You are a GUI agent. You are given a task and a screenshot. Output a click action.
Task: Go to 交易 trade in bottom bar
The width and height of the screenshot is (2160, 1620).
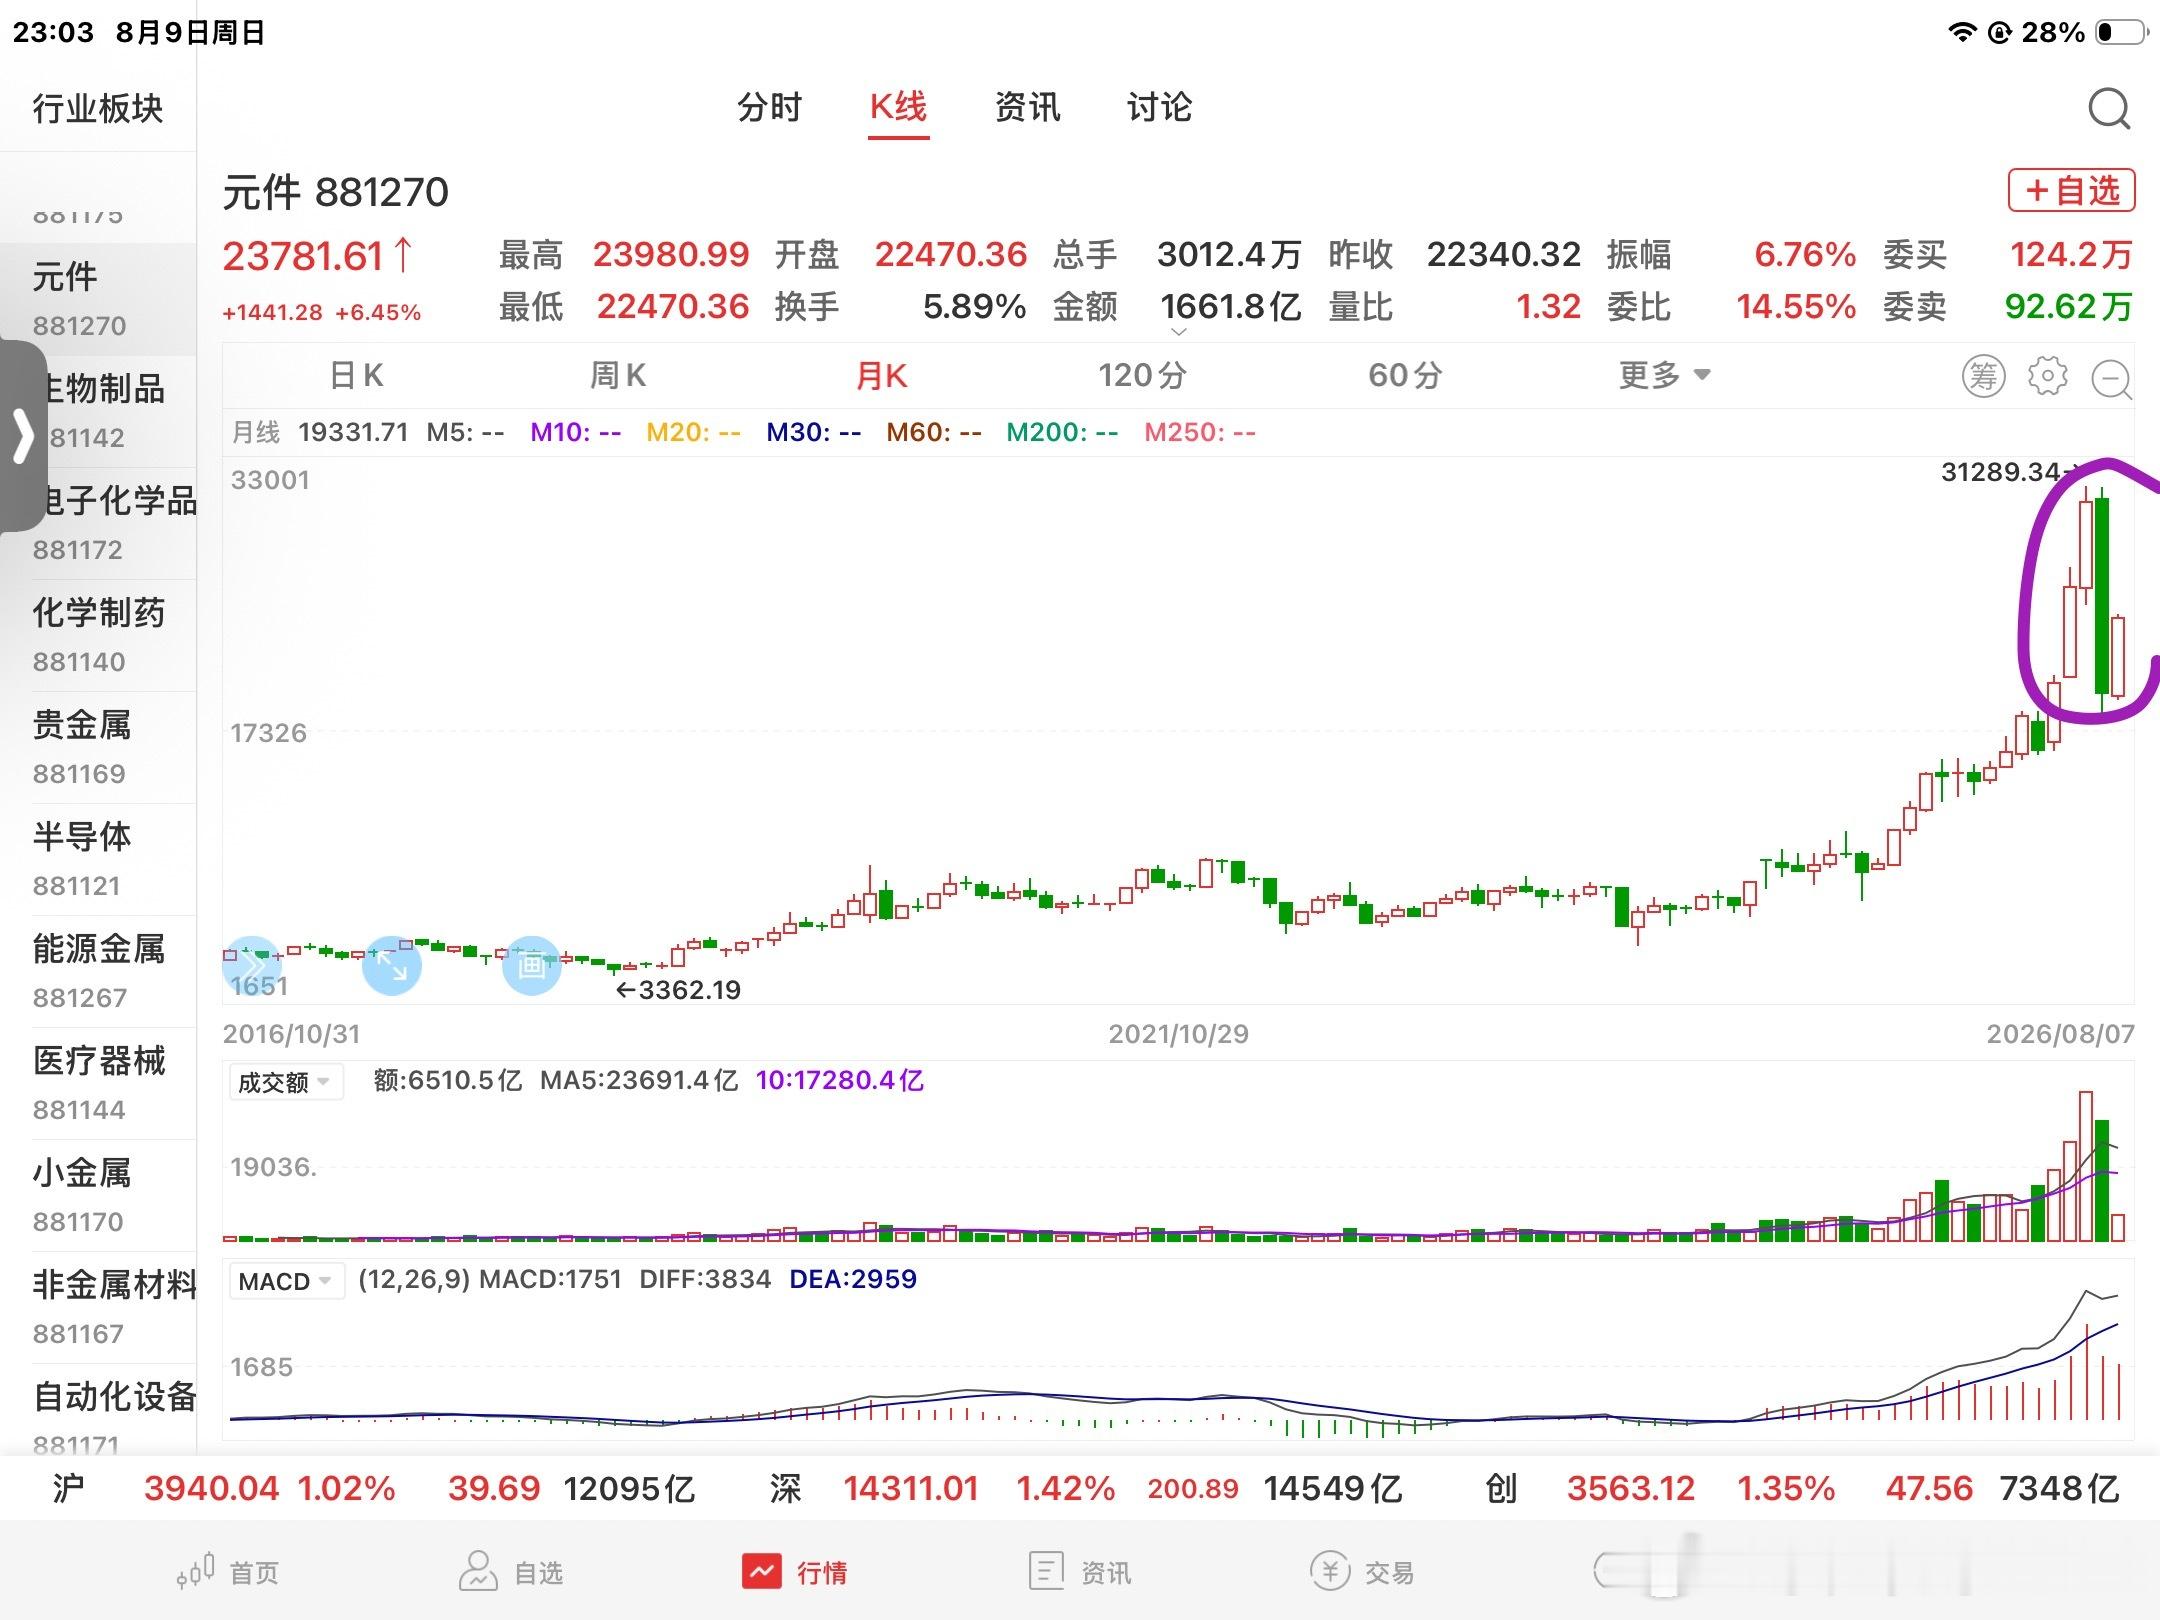pos(1362,1572)
